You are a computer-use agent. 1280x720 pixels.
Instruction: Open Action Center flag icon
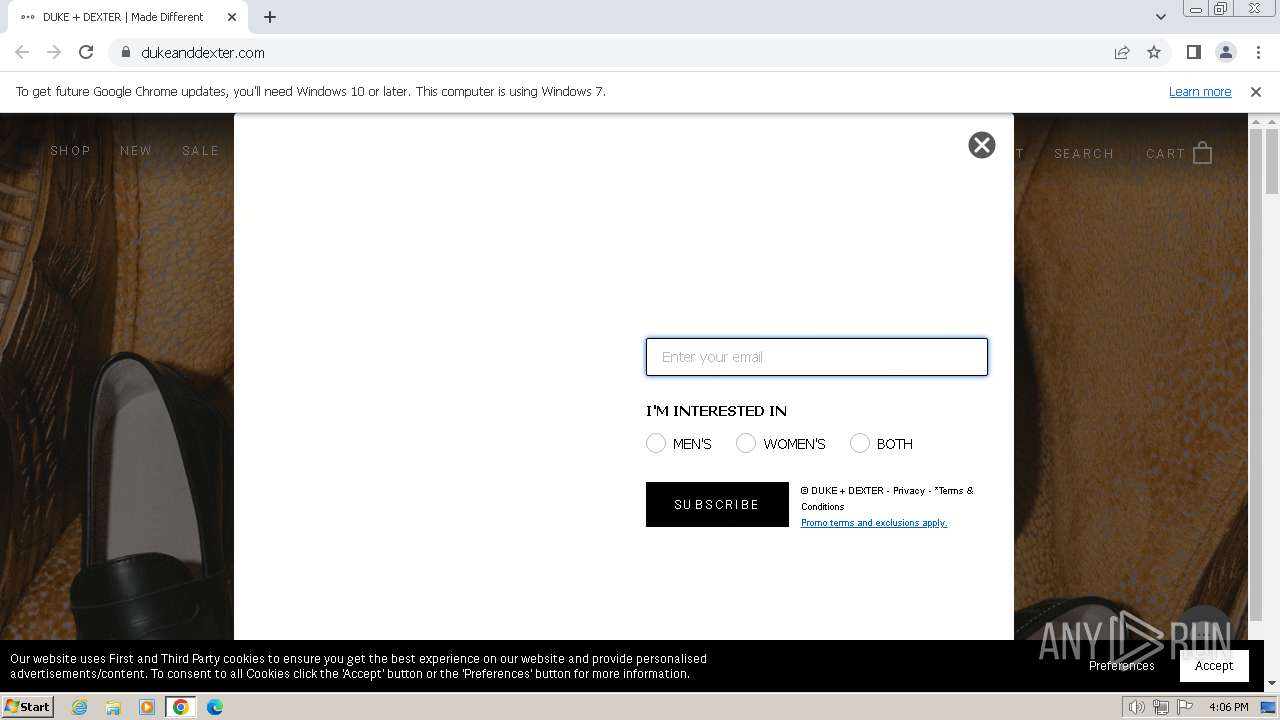pos(1185,707)
